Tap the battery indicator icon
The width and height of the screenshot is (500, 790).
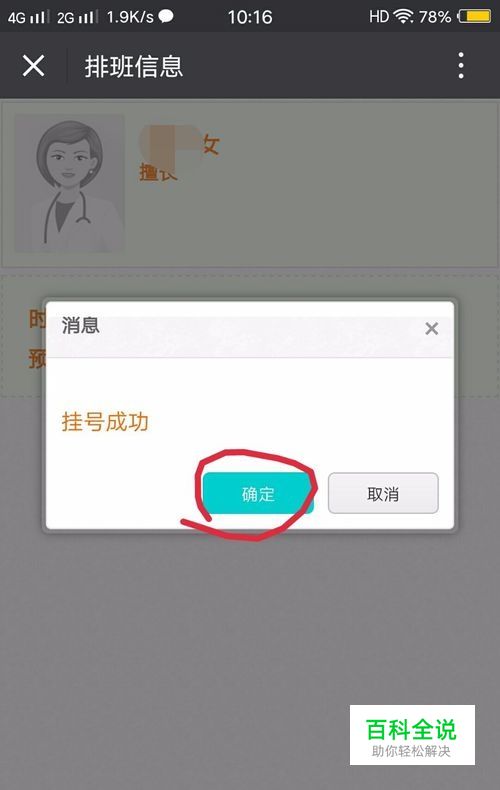474,17
